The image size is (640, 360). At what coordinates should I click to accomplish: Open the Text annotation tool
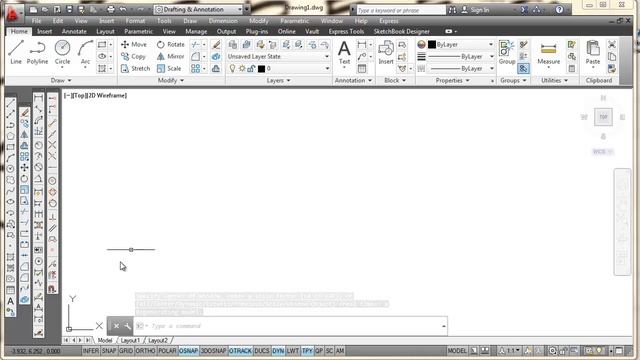pos(344,52)
